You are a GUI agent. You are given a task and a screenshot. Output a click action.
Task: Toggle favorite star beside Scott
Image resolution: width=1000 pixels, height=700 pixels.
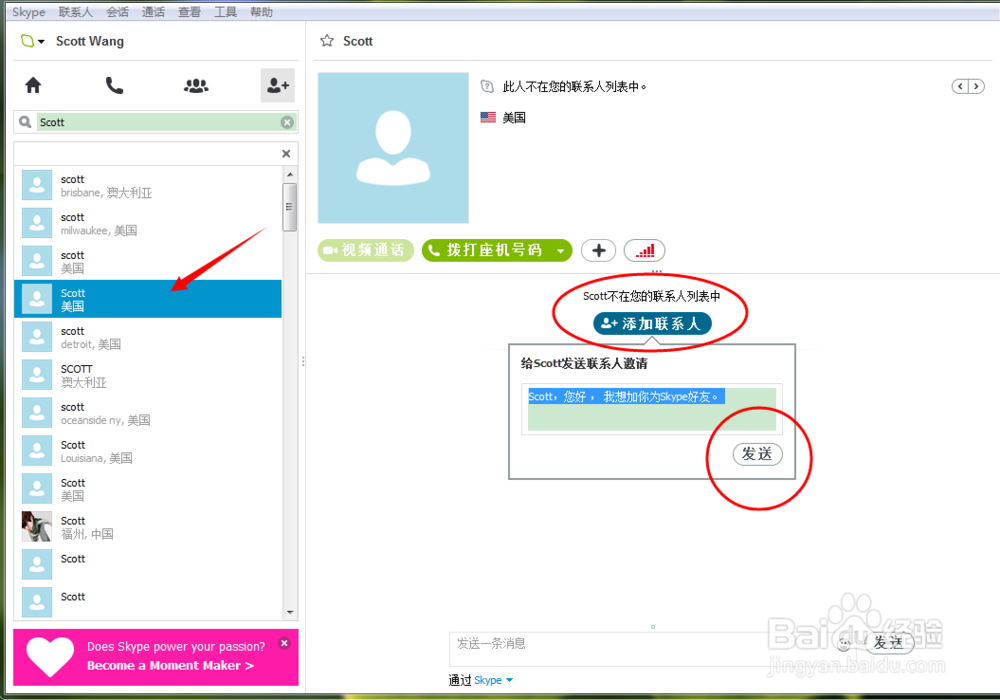[327, 41]
